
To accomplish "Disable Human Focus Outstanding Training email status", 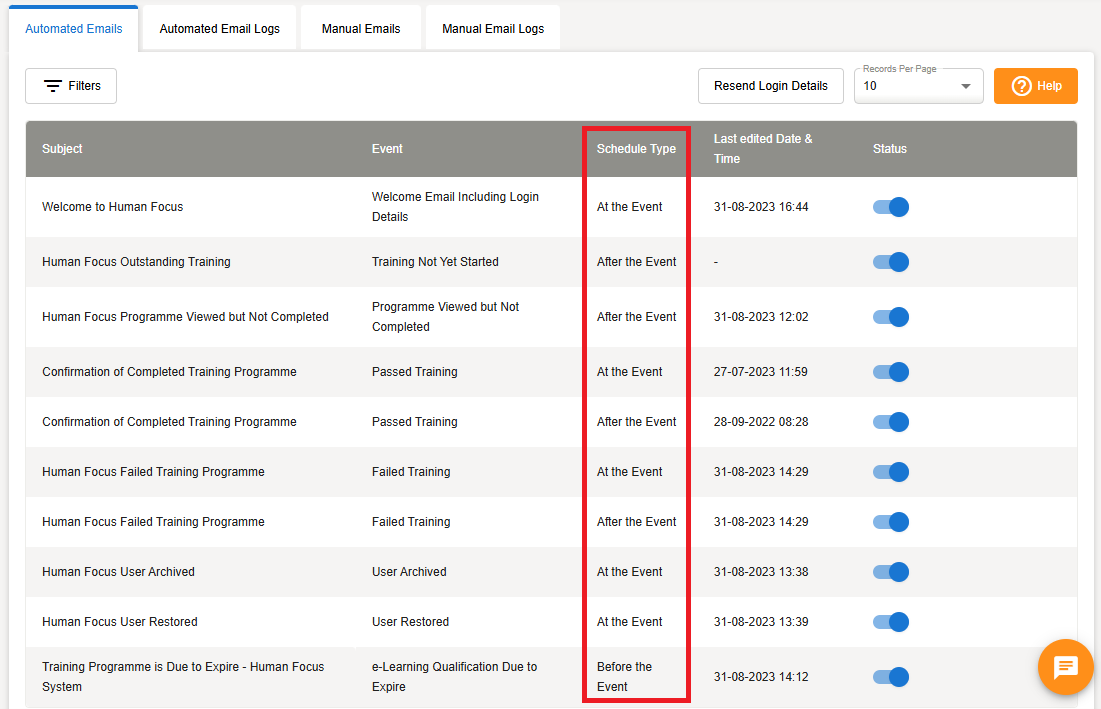I will click(x=890, y=262).
